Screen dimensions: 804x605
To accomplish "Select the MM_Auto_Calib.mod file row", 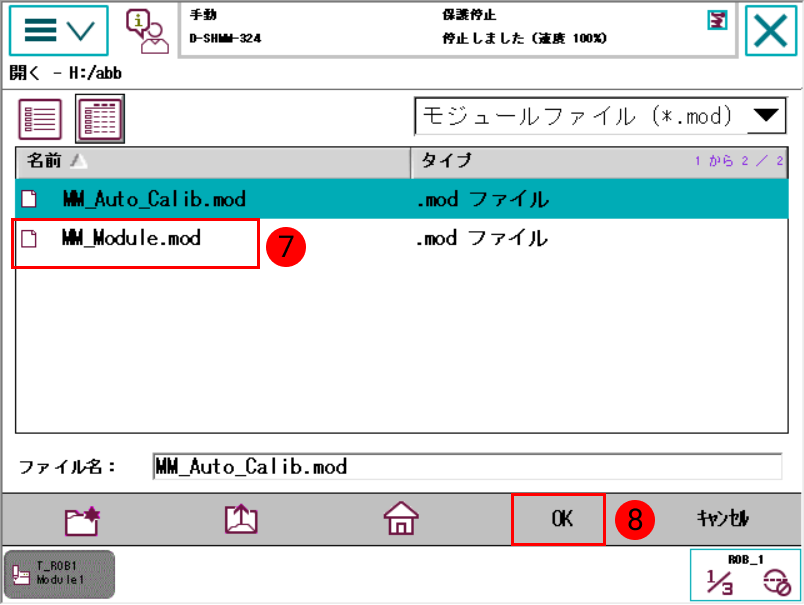I will [x=401, y=199].
